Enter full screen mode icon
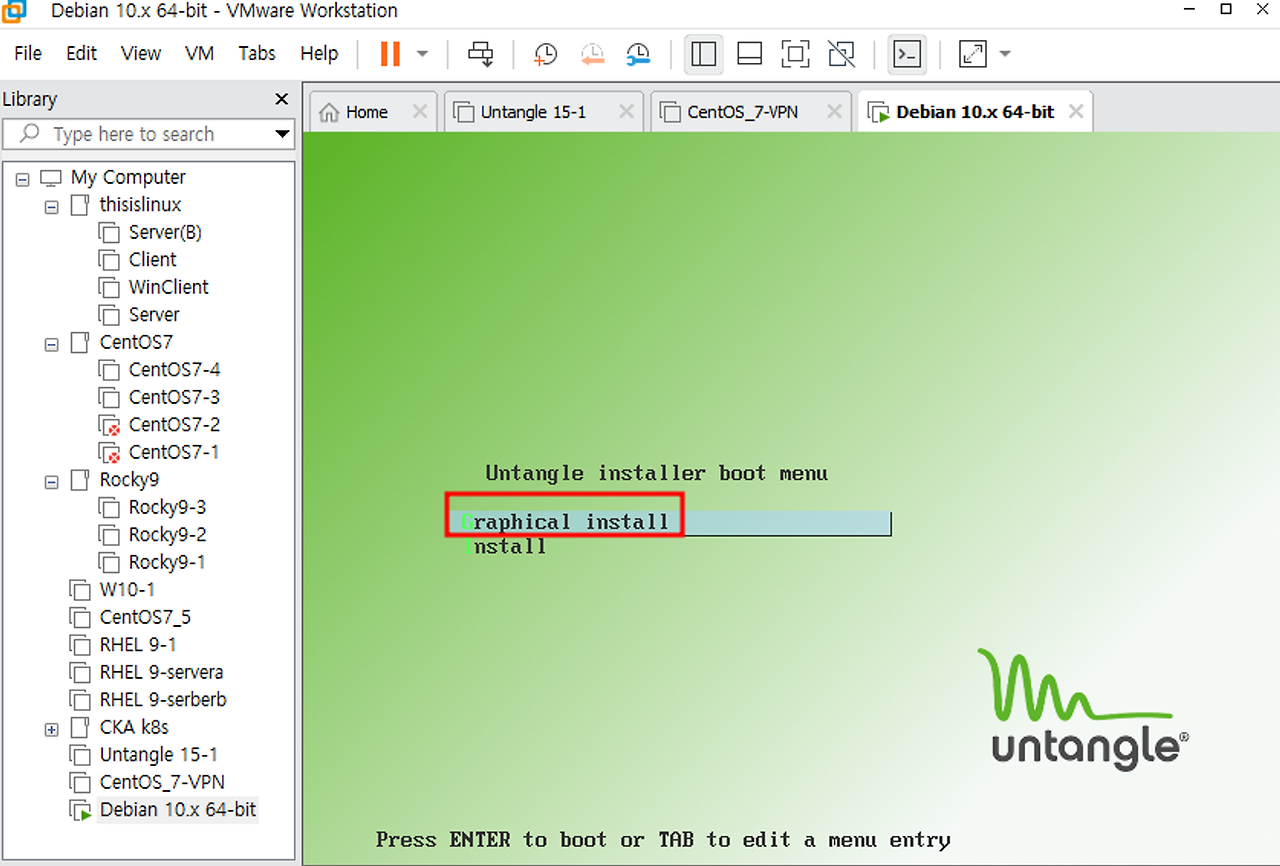Image resolution: width=1280 pixels, height=866 pixels. (x=796, y=54)
